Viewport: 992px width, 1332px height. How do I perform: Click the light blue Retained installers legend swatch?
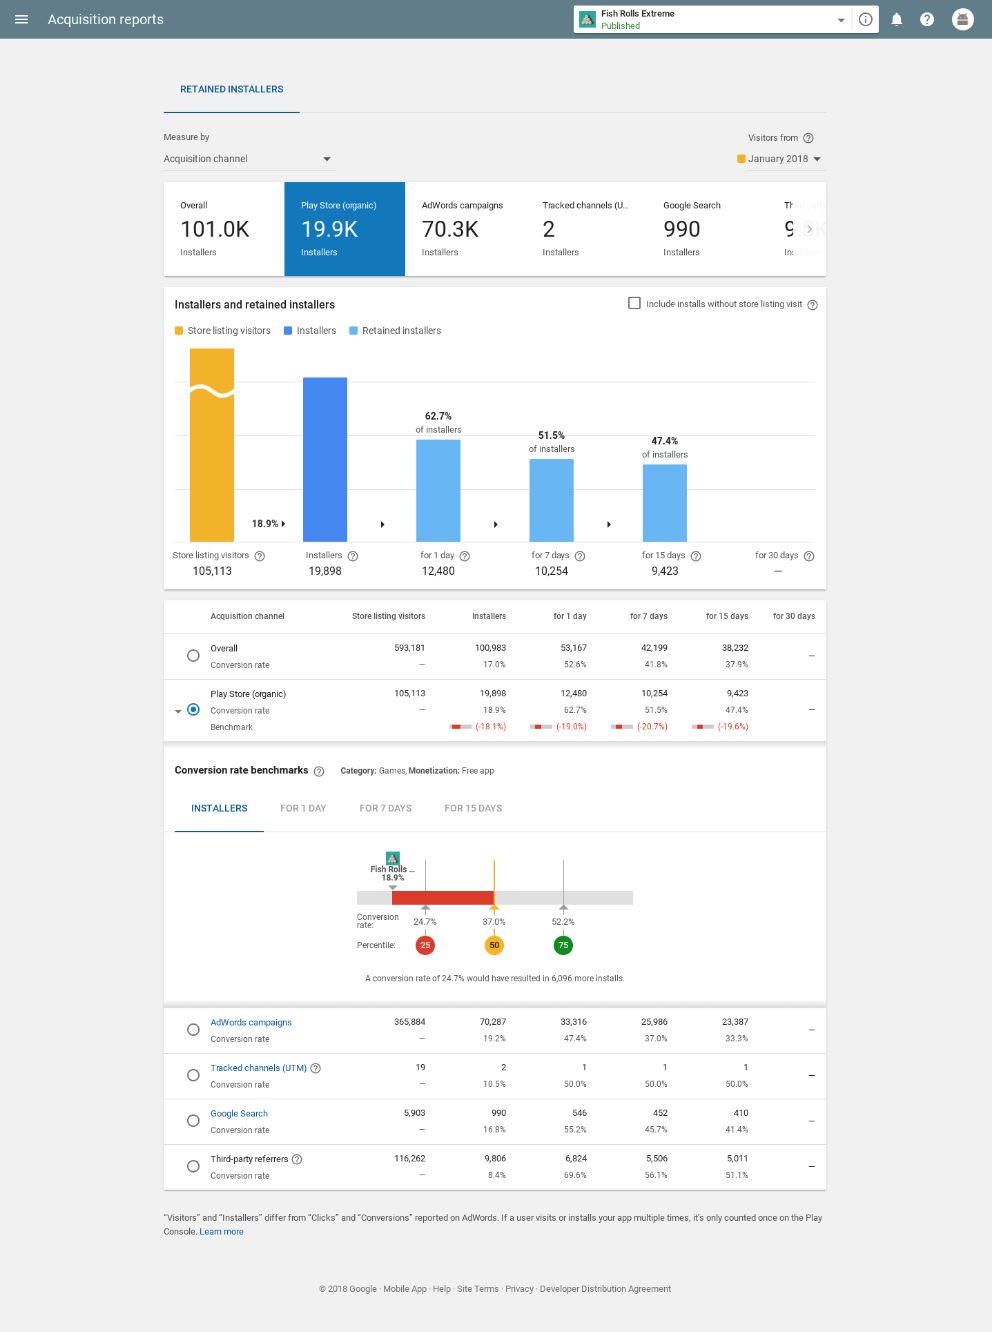[x=353, y=331]
